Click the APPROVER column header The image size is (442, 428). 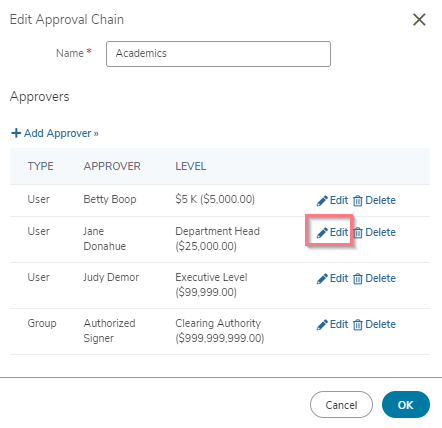(x=112, y=166)
